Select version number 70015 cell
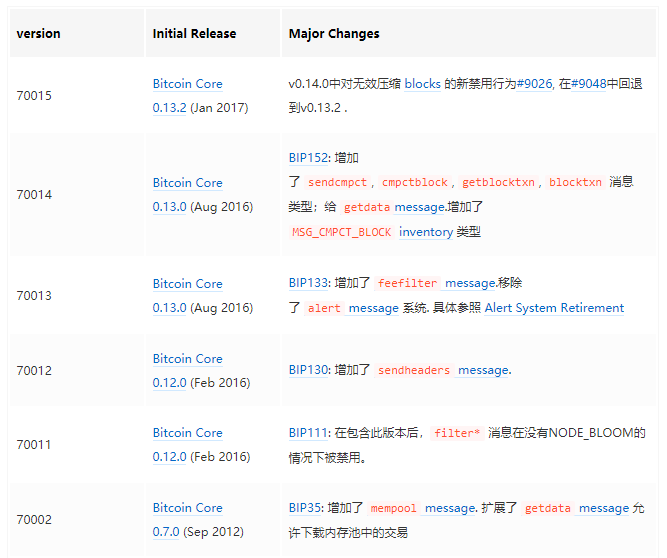667x558 pixels. 77,95
